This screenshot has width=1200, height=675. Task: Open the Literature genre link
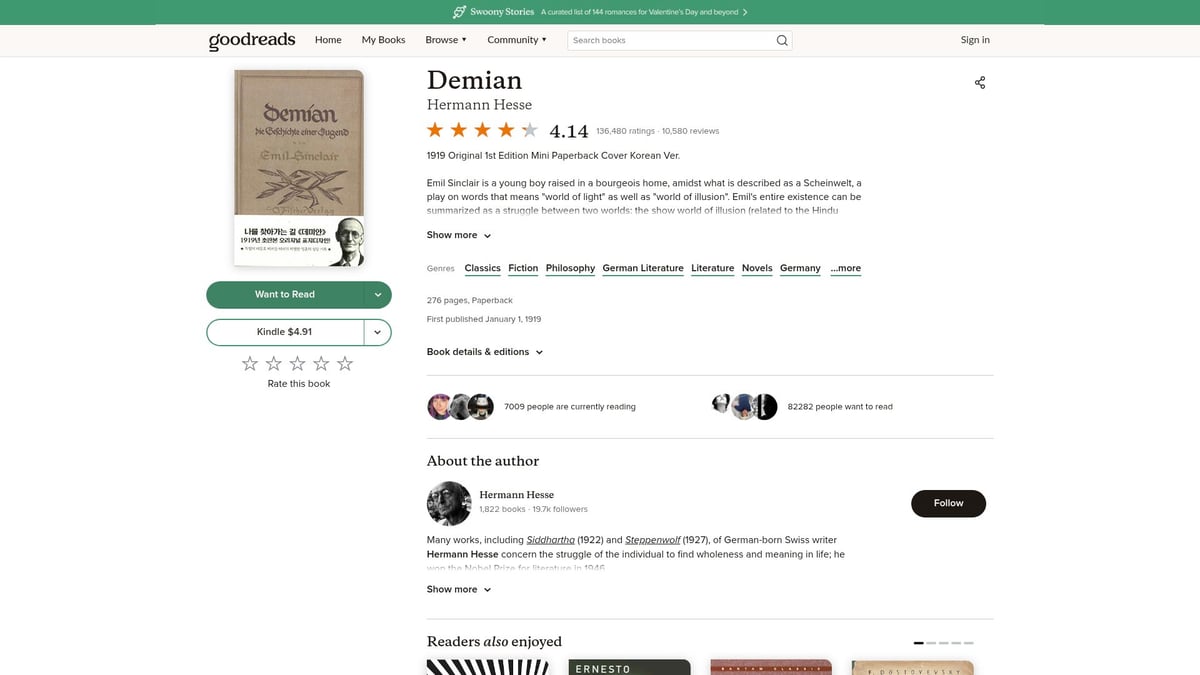(713, 268)
